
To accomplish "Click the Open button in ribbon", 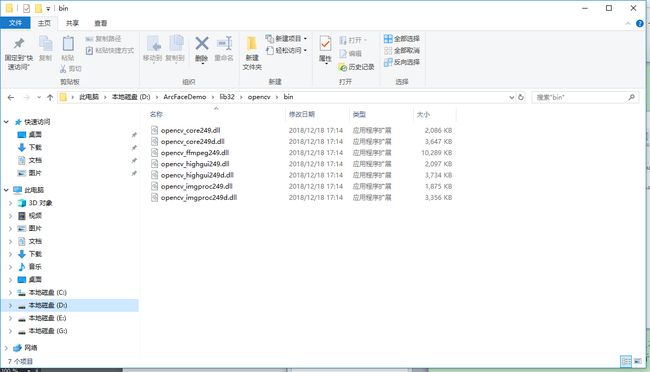I will 353,40.
